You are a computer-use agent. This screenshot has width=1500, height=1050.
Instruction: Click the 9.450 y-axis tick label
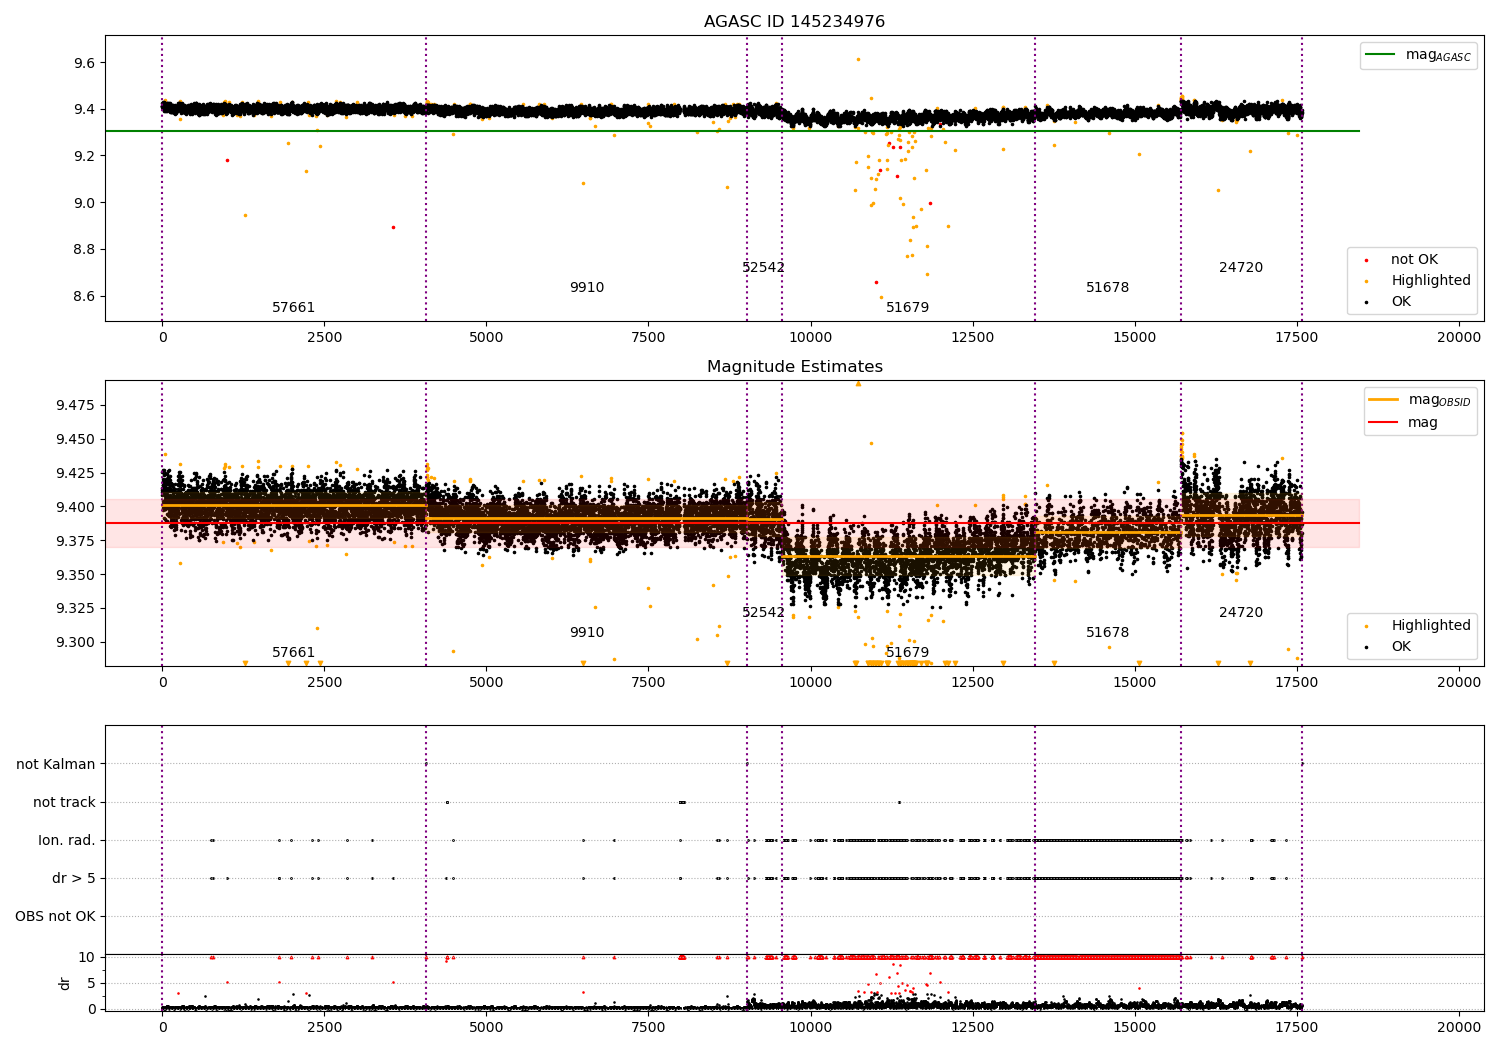75,439
